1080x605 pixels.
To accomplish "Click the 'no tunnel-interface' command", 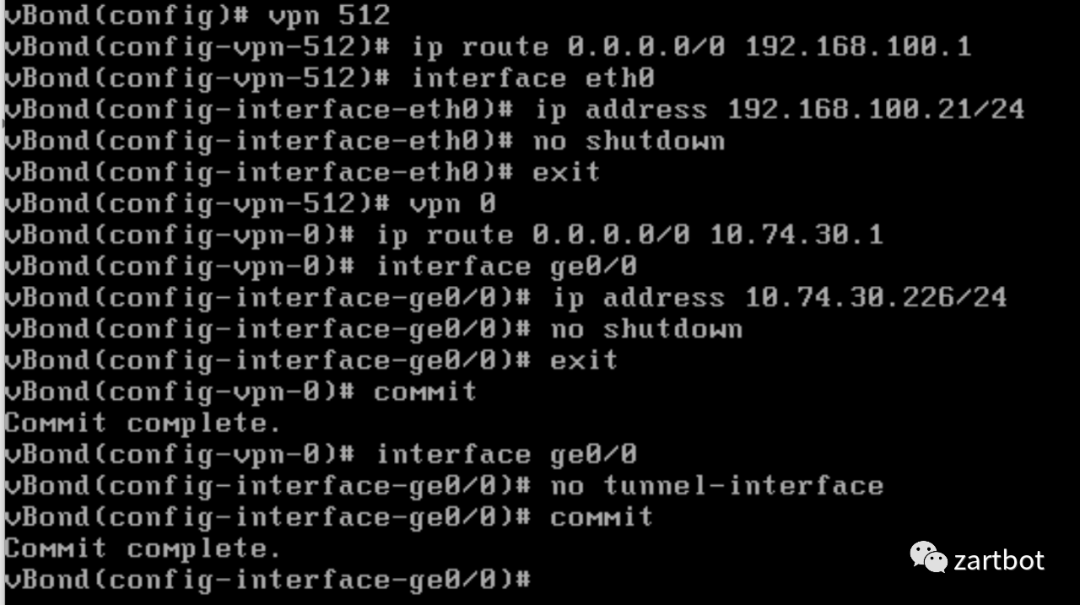I will coord(716,486).
